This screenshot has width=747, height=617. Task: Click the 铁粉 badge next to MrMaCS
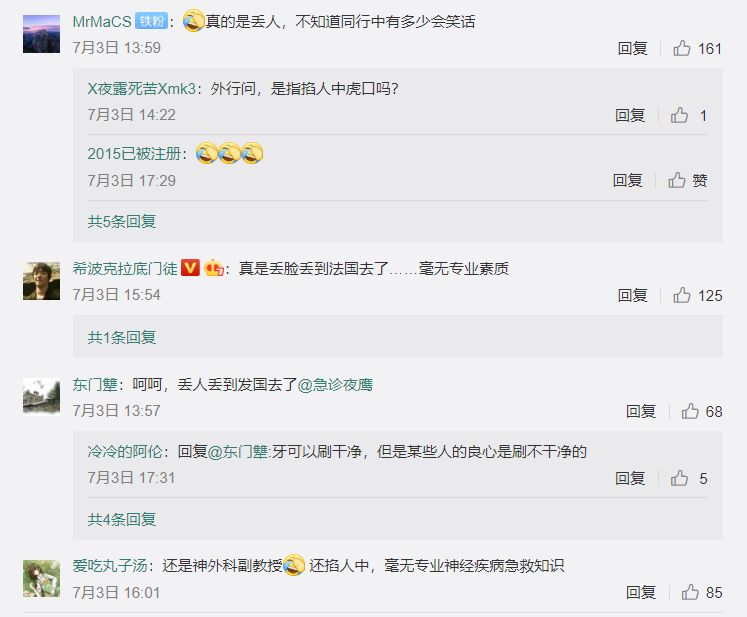pyautogui.click(x=151, y=21)
